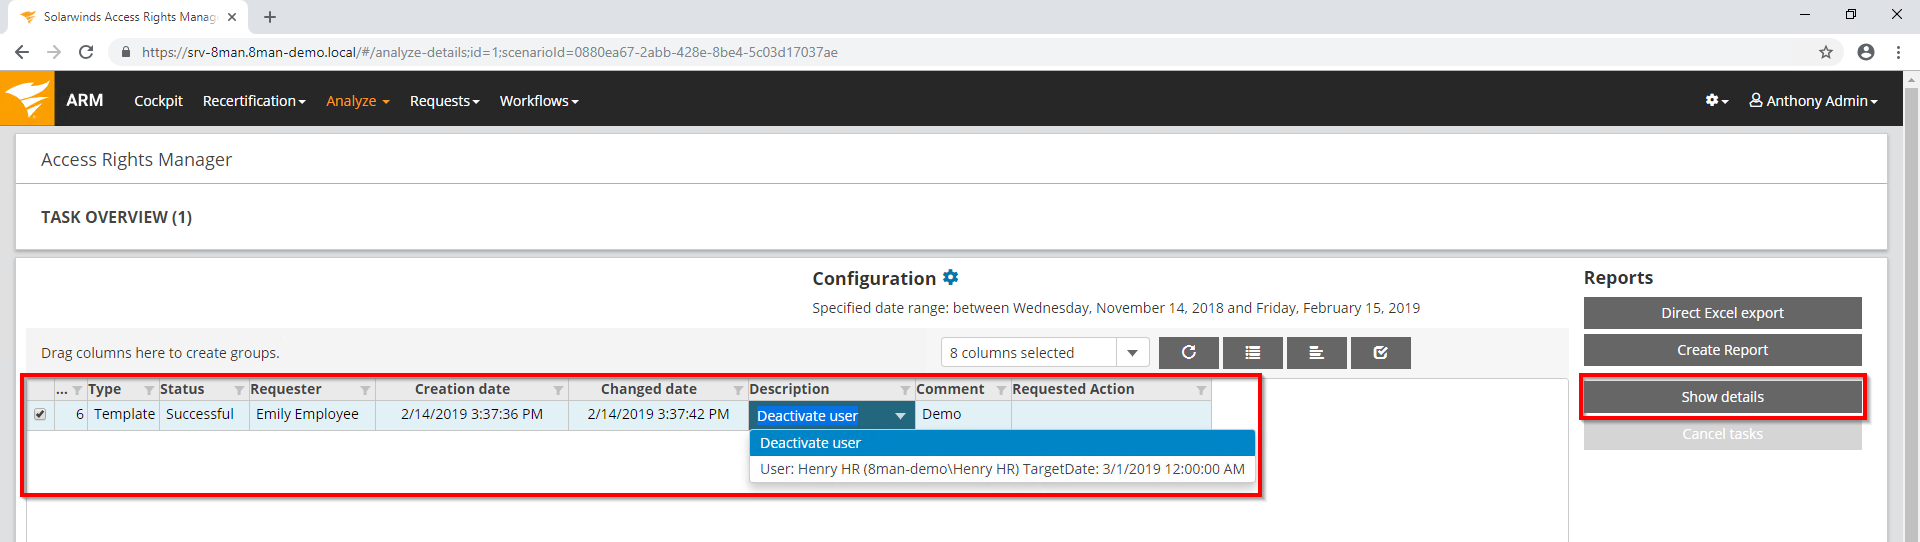Expand the '8 columns selected' dropdown

pos(1132,353)
